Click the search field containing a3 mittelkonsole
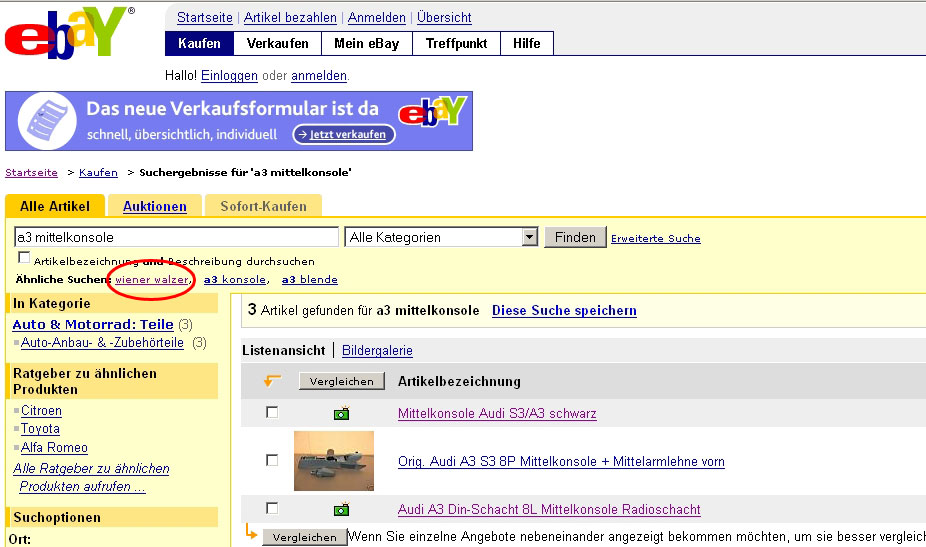 click(x=176, y=237)
